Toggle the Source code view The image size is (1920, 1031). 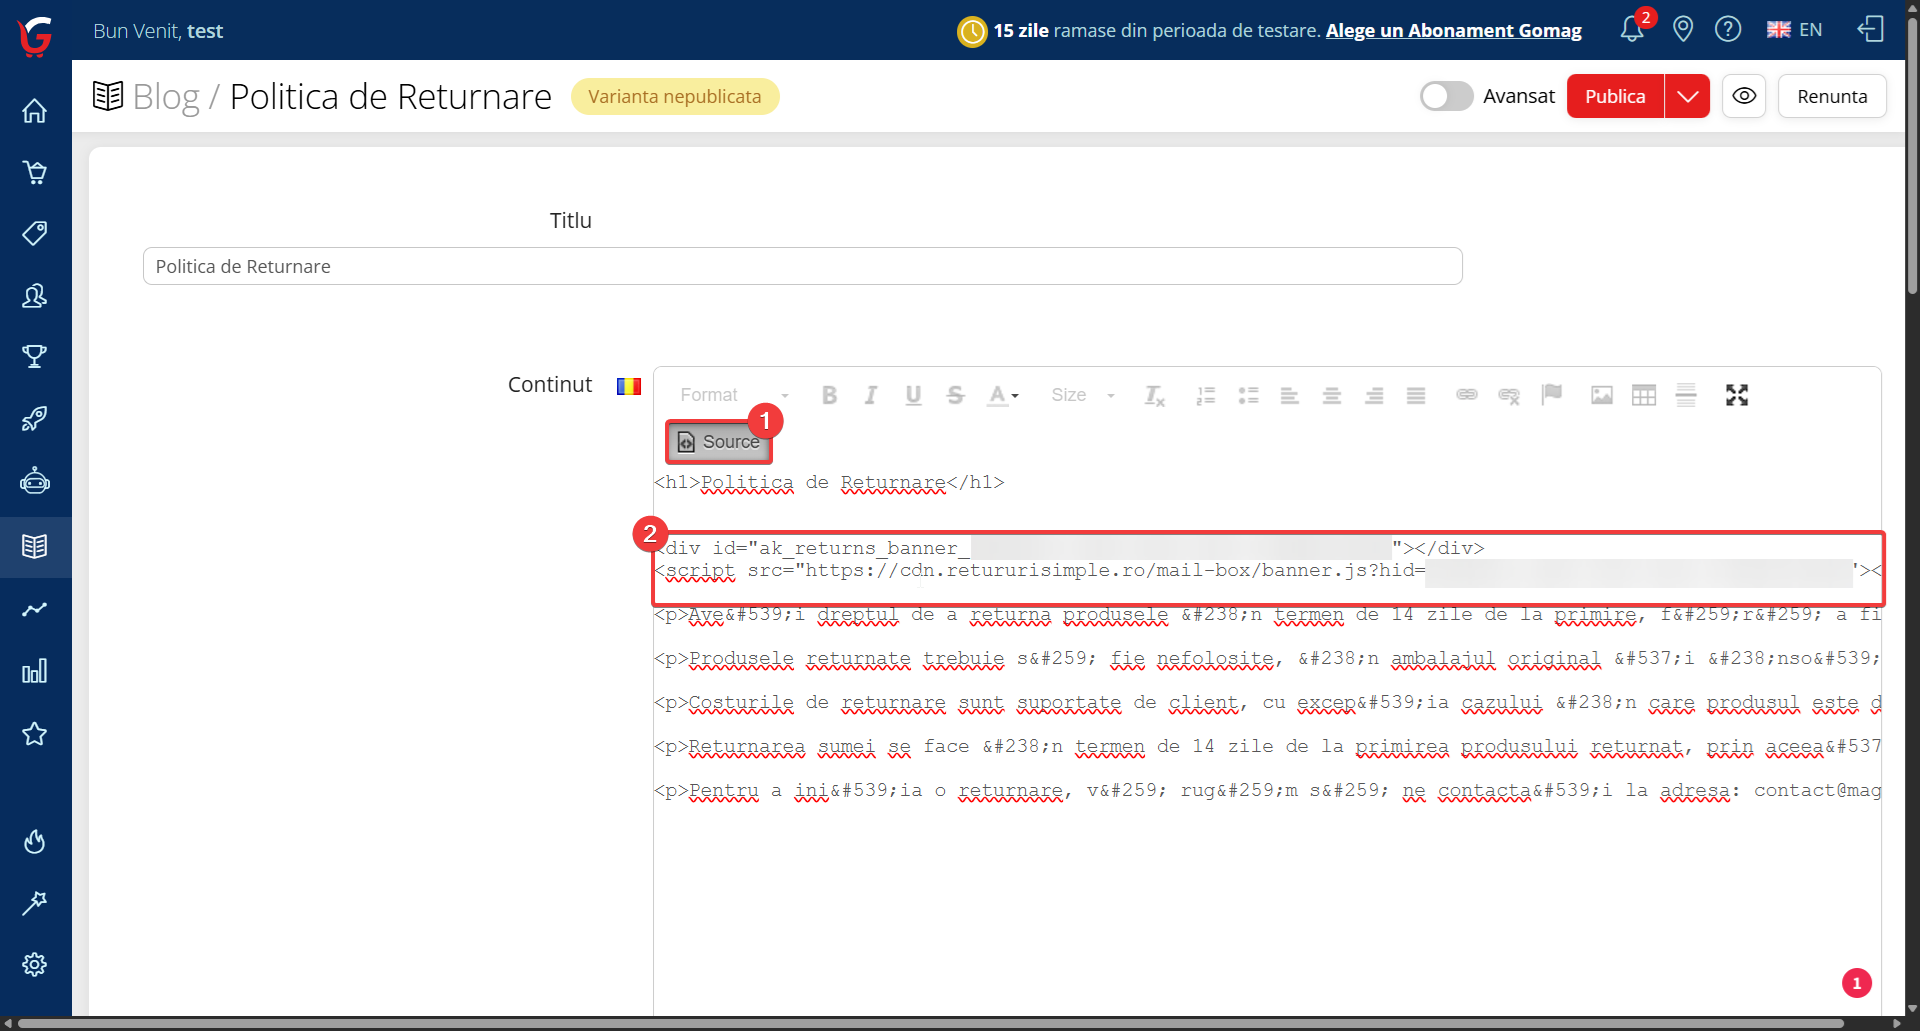[x=719, y=442]
